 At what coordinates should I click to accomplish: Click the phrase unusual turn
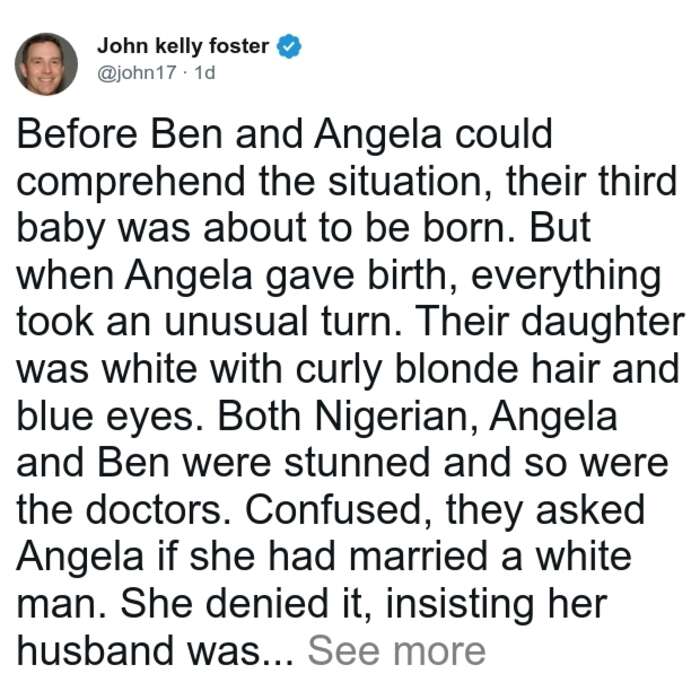281,322
